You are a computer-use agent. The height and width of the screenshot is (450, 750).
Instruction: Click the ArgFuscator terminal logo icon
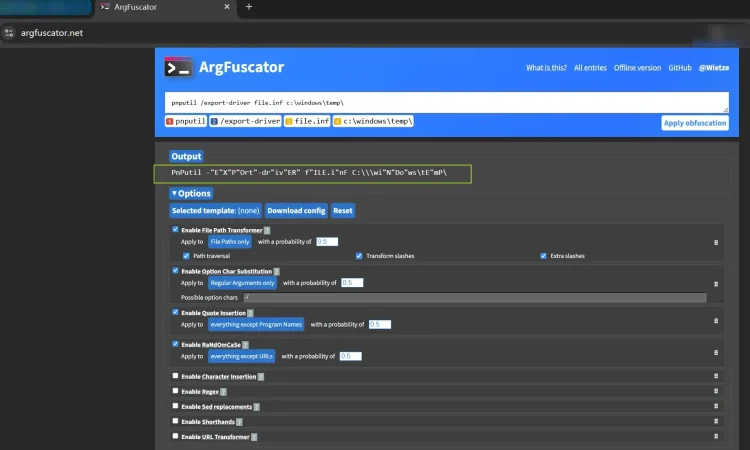tap(178, 67)
